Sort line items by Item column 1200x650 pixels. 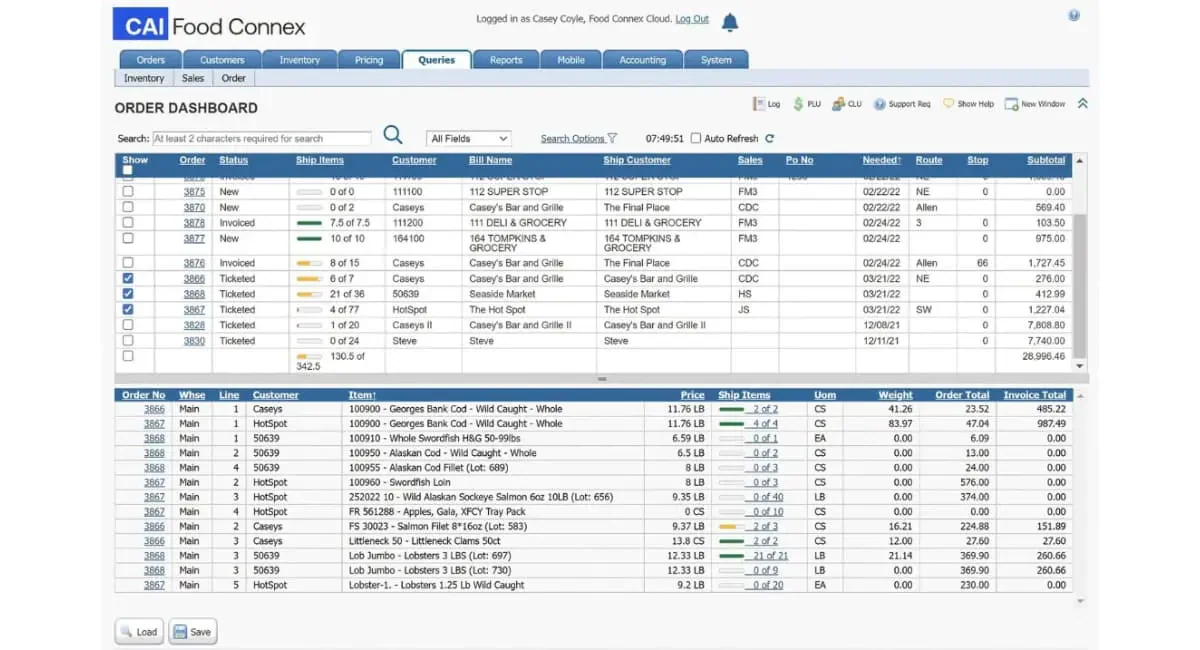click(x=362, y=395)
